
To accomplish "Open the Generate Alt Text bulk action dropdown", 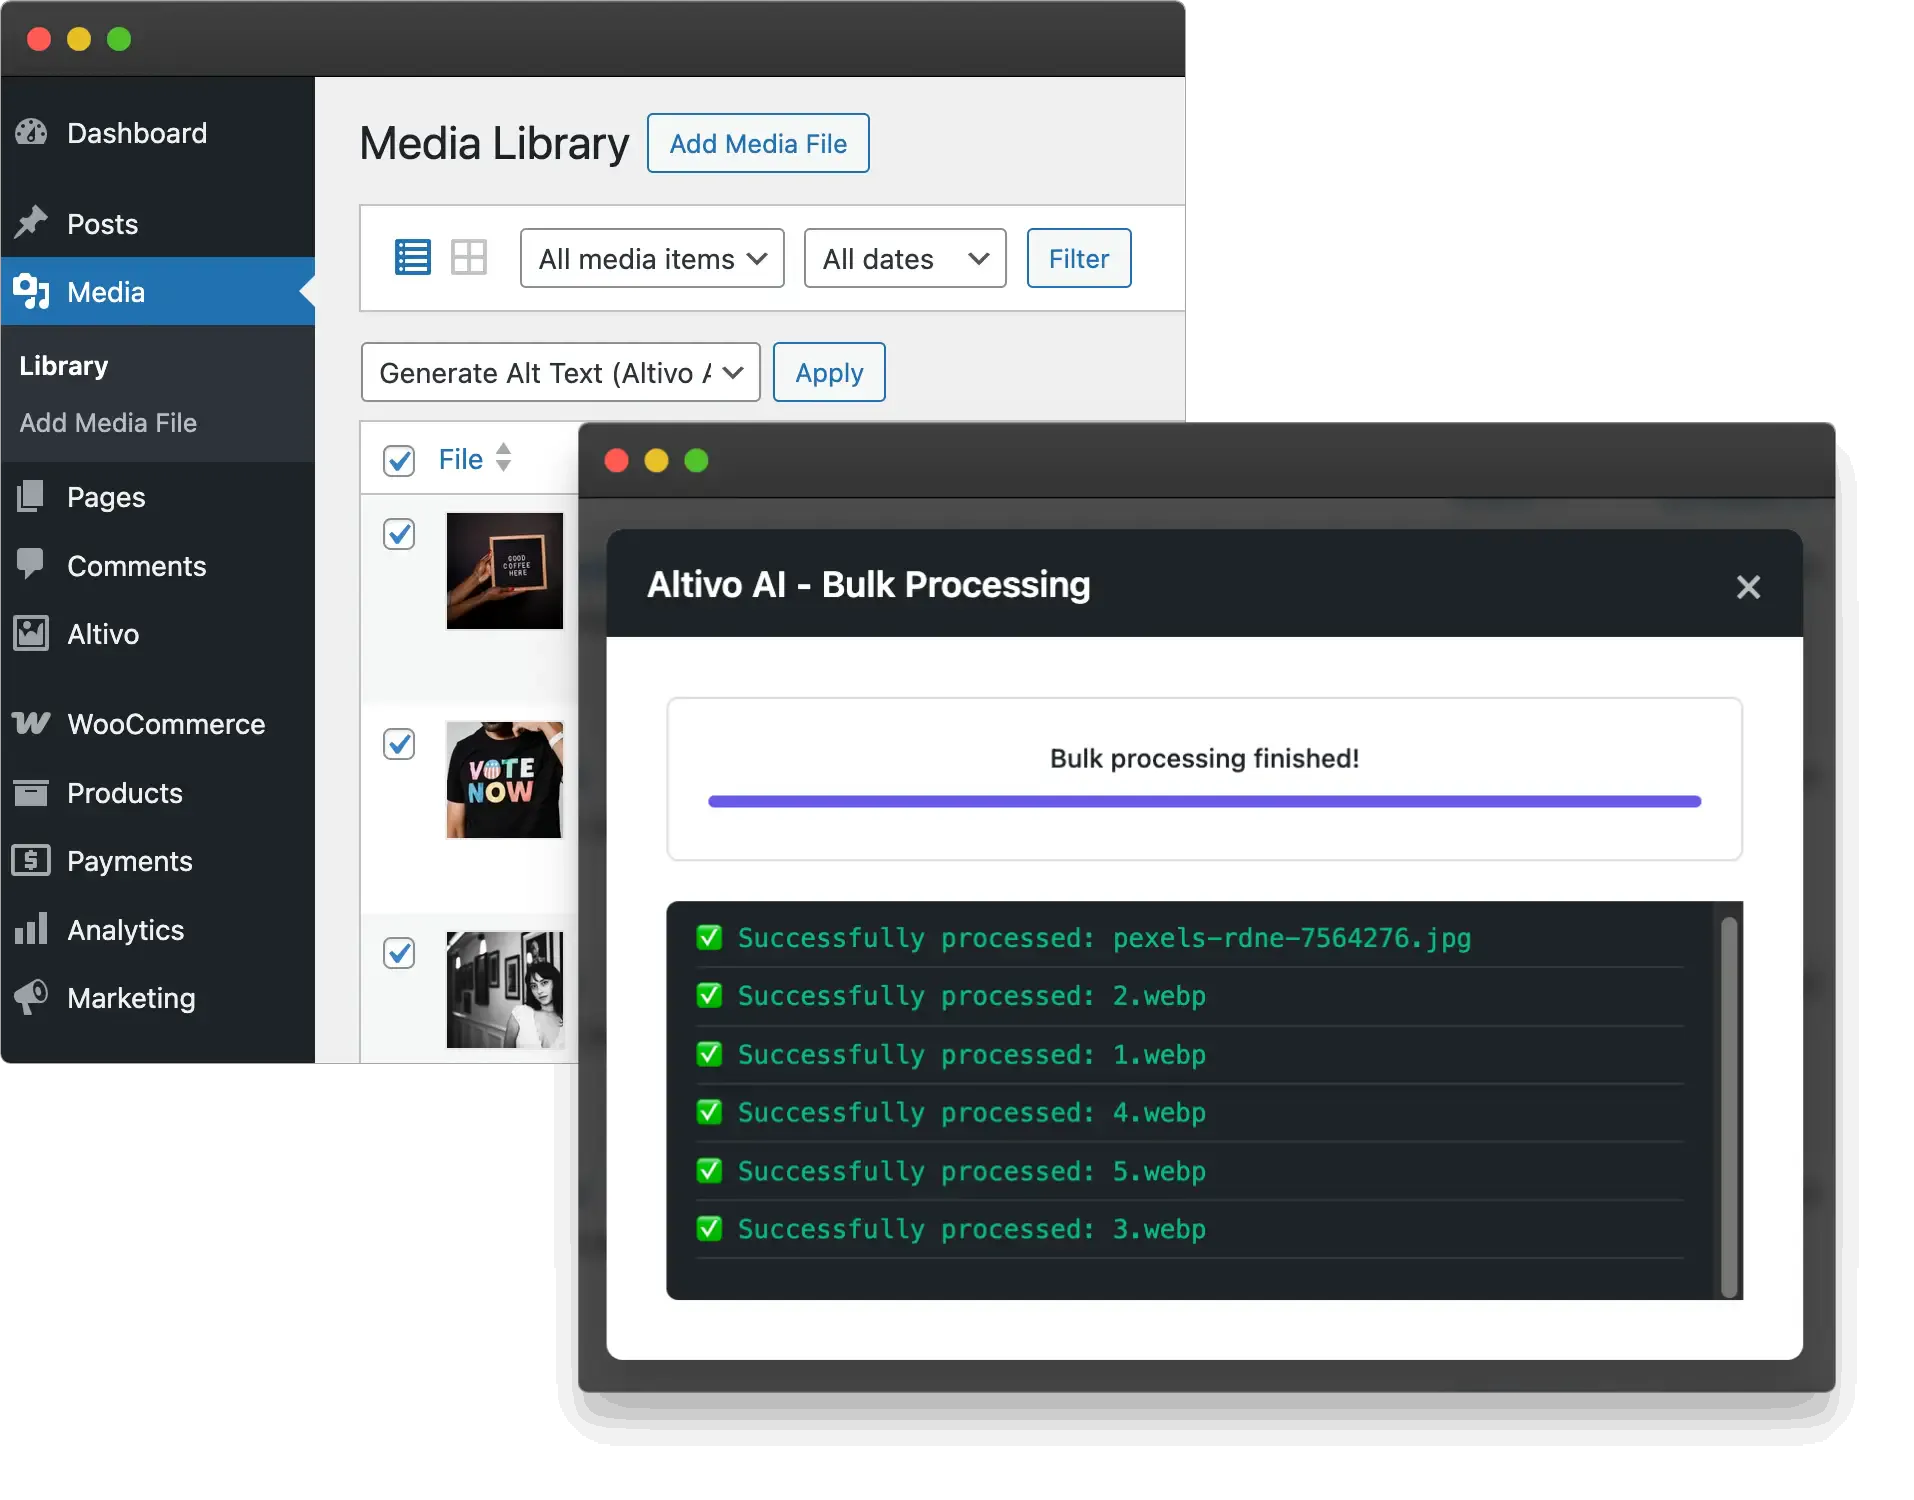I will pos(560,372).
